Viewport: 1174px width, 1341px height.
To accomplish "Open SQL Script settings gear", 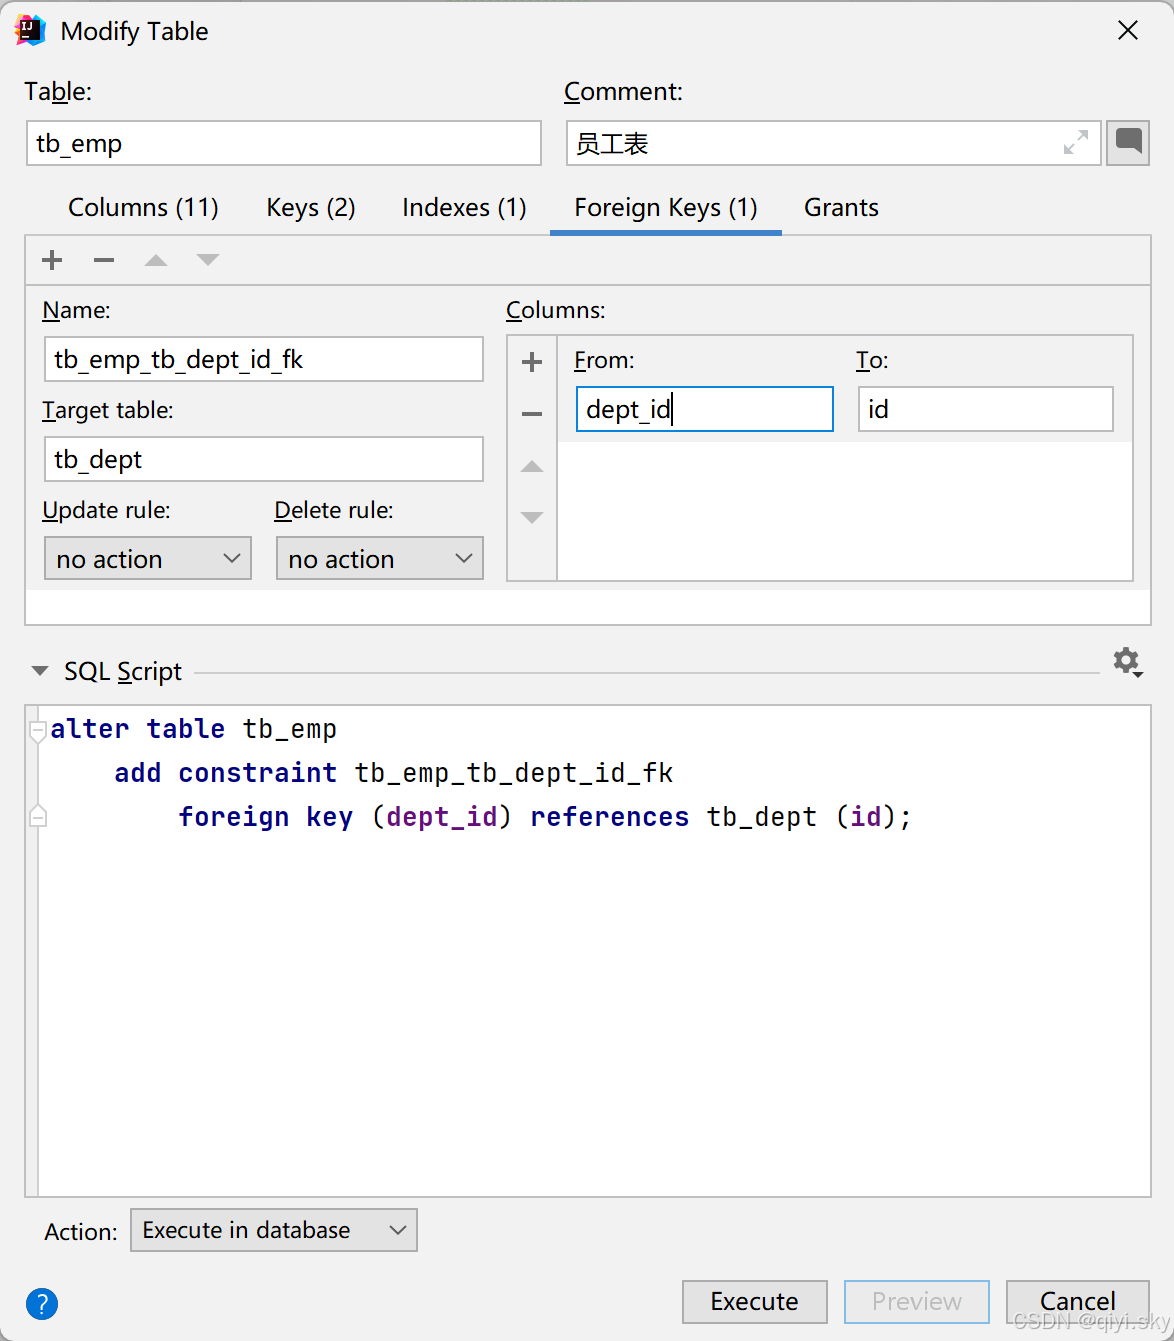I will coord(1128,662).
